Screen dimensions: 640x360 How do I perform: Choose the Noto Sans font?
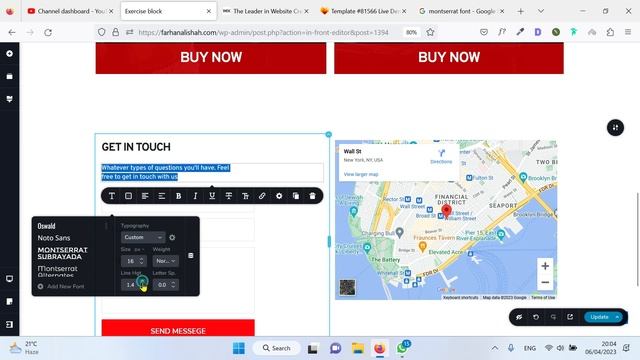tap(54, 238)
